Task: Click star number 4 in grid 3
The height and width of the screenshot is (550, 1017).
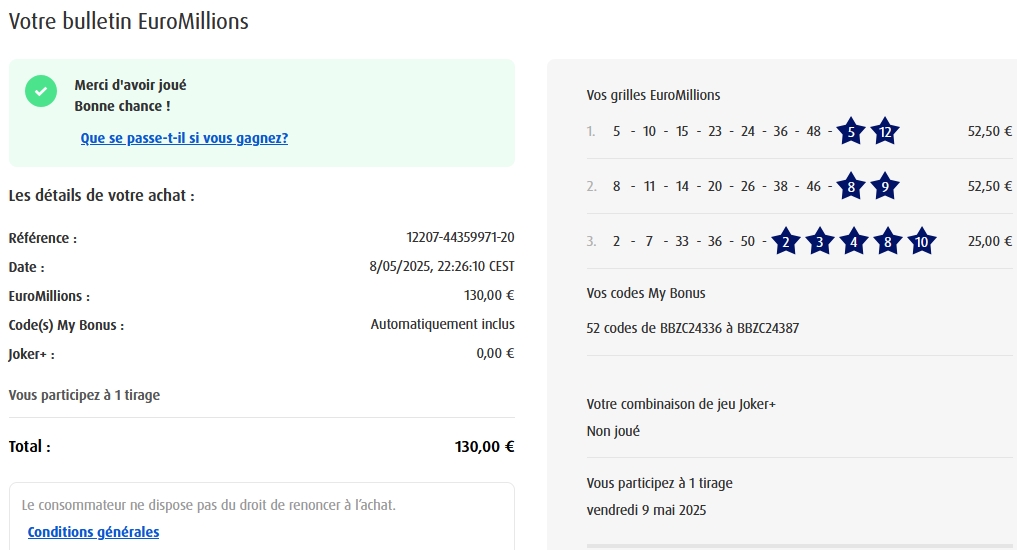Action: point(854,241)
